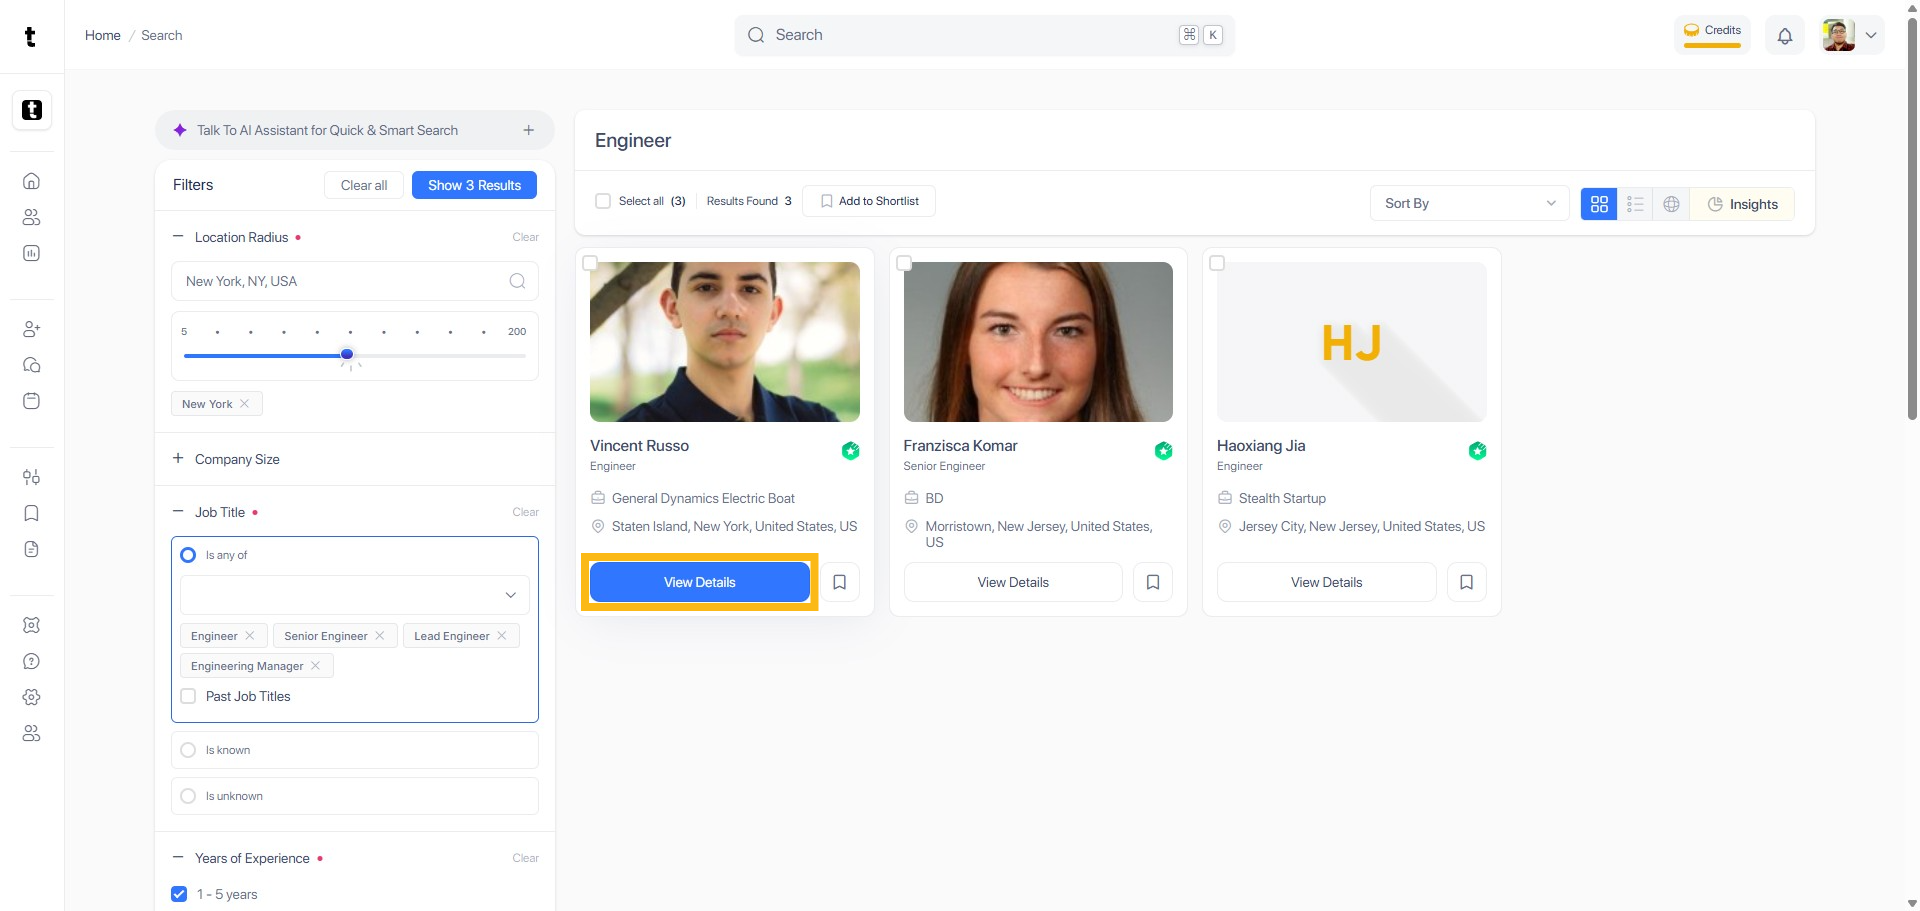The image size is (1920, 911).
Task: Remove the New York location tag
Action: click(x=245, y=404)
